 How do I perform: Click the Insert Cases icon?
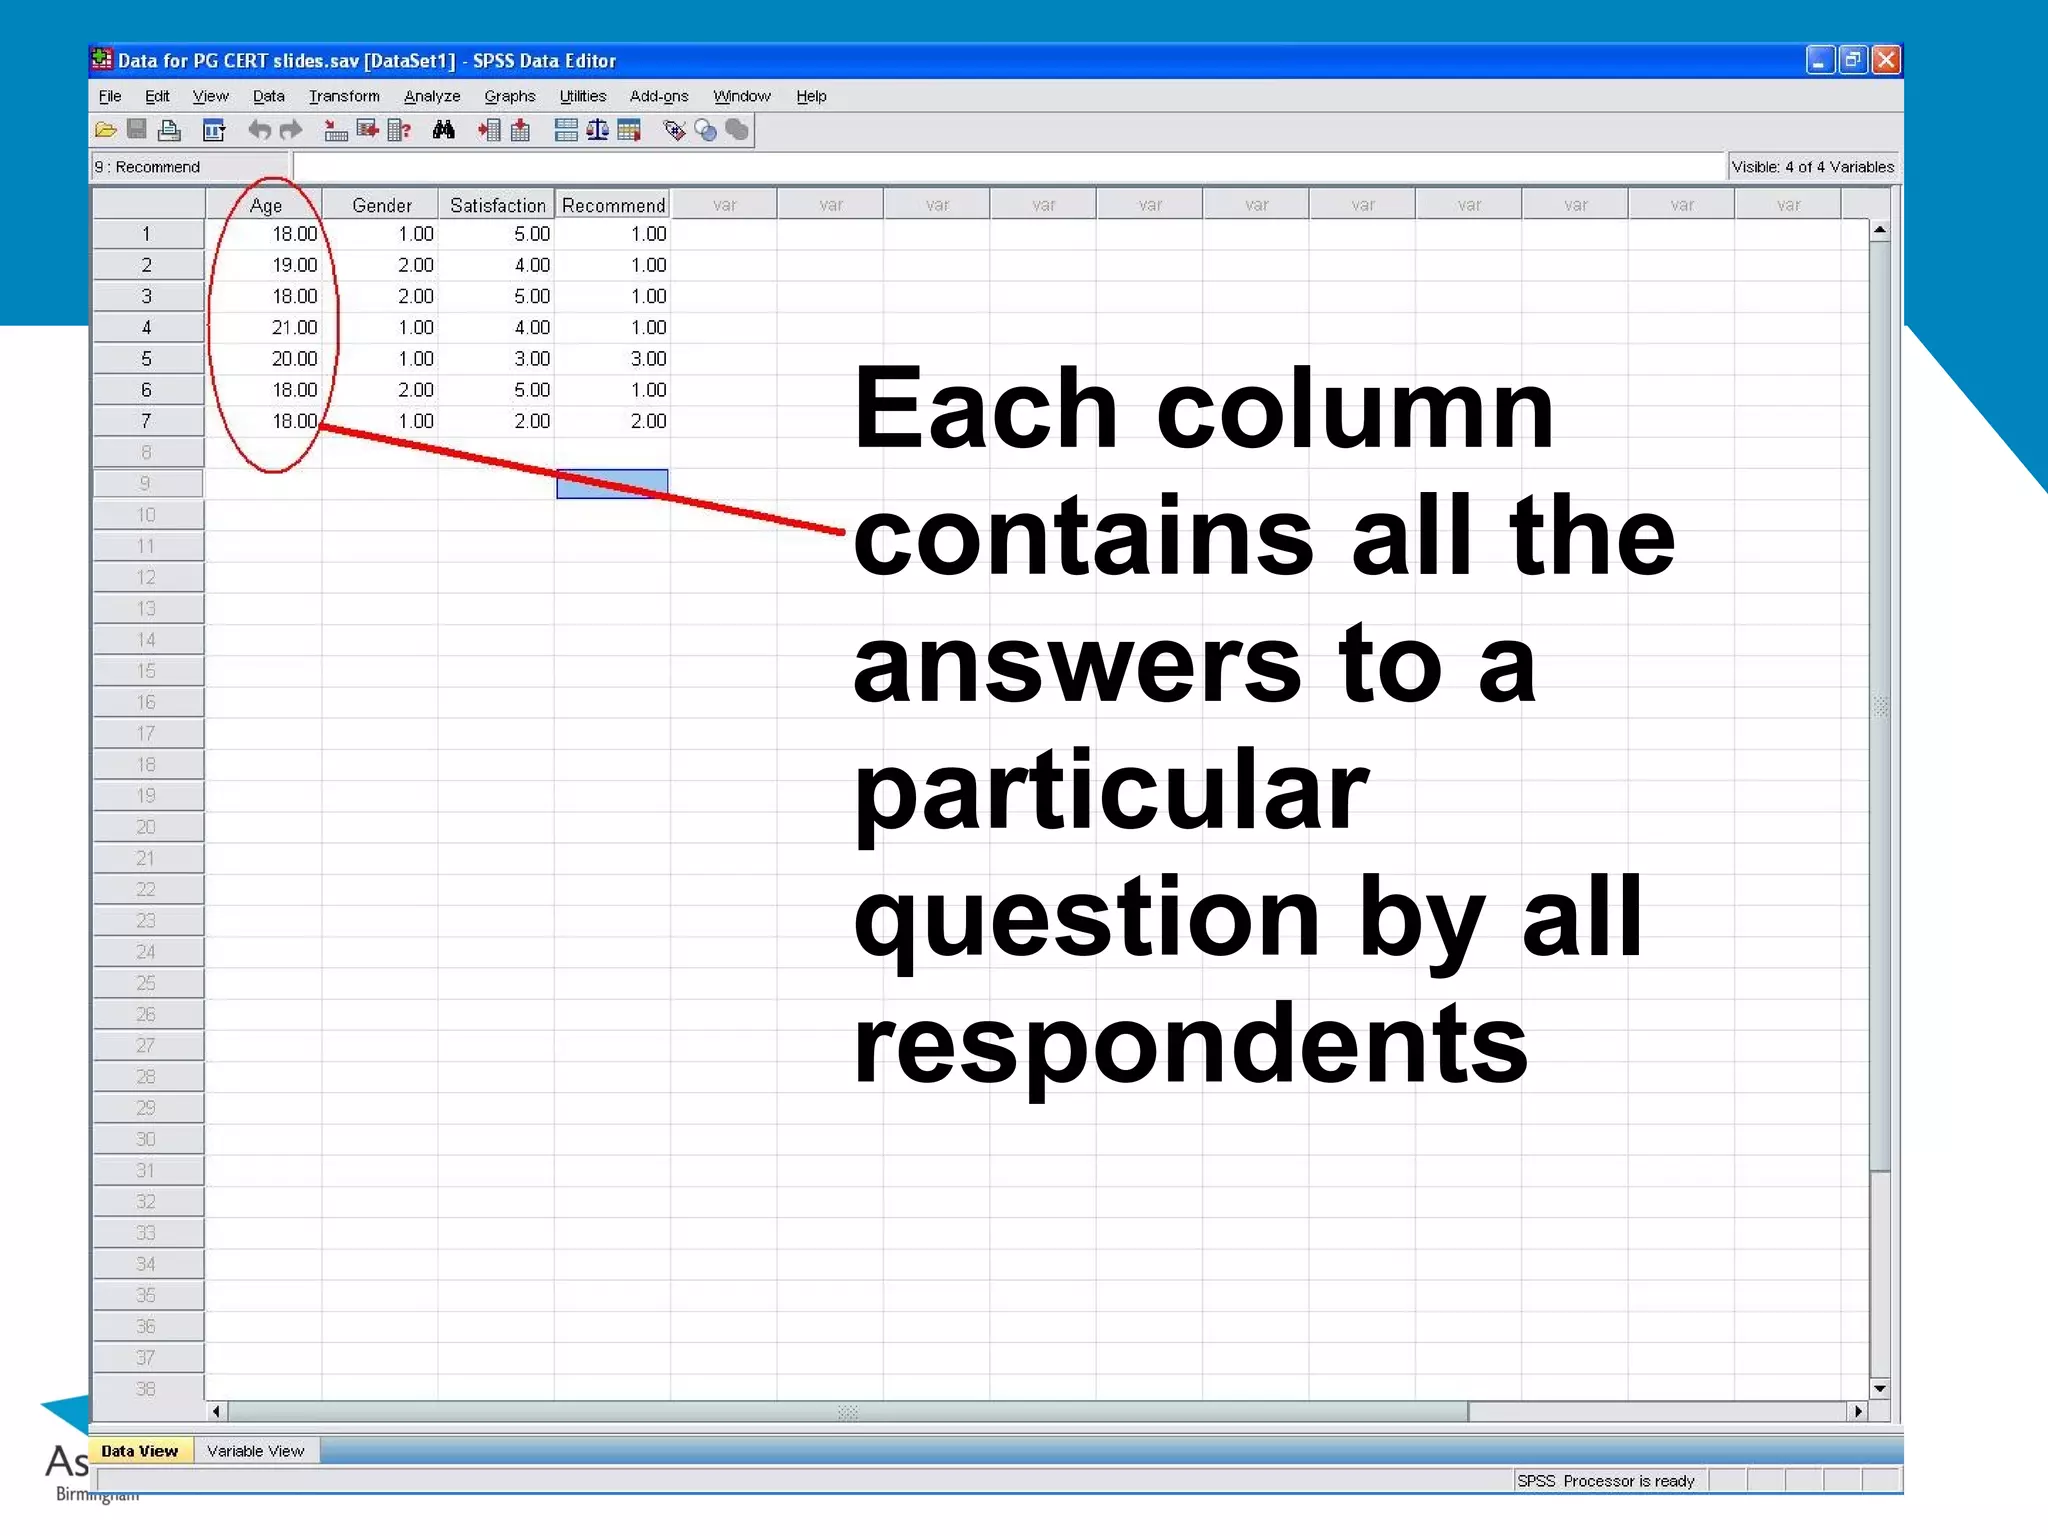tap(489, 130)
